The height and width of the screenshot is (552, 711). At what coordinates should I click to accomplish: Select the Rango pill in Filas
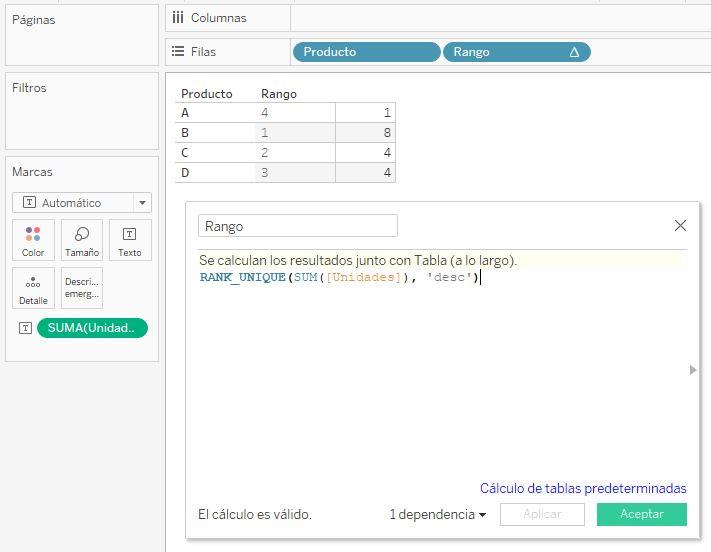516,52
